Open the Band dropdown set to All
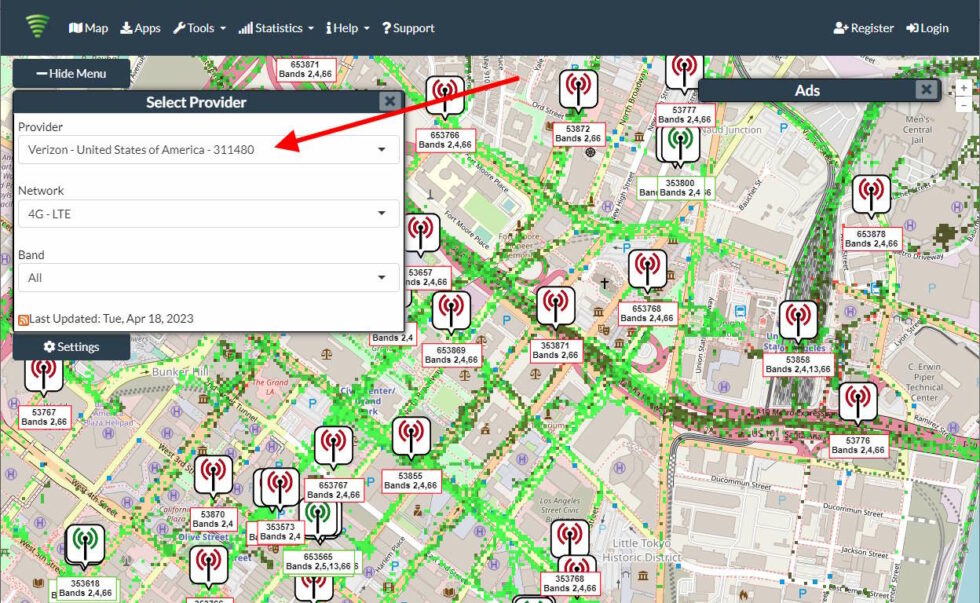The width and height of the screenshot is (980, 603). coord(208,278)
